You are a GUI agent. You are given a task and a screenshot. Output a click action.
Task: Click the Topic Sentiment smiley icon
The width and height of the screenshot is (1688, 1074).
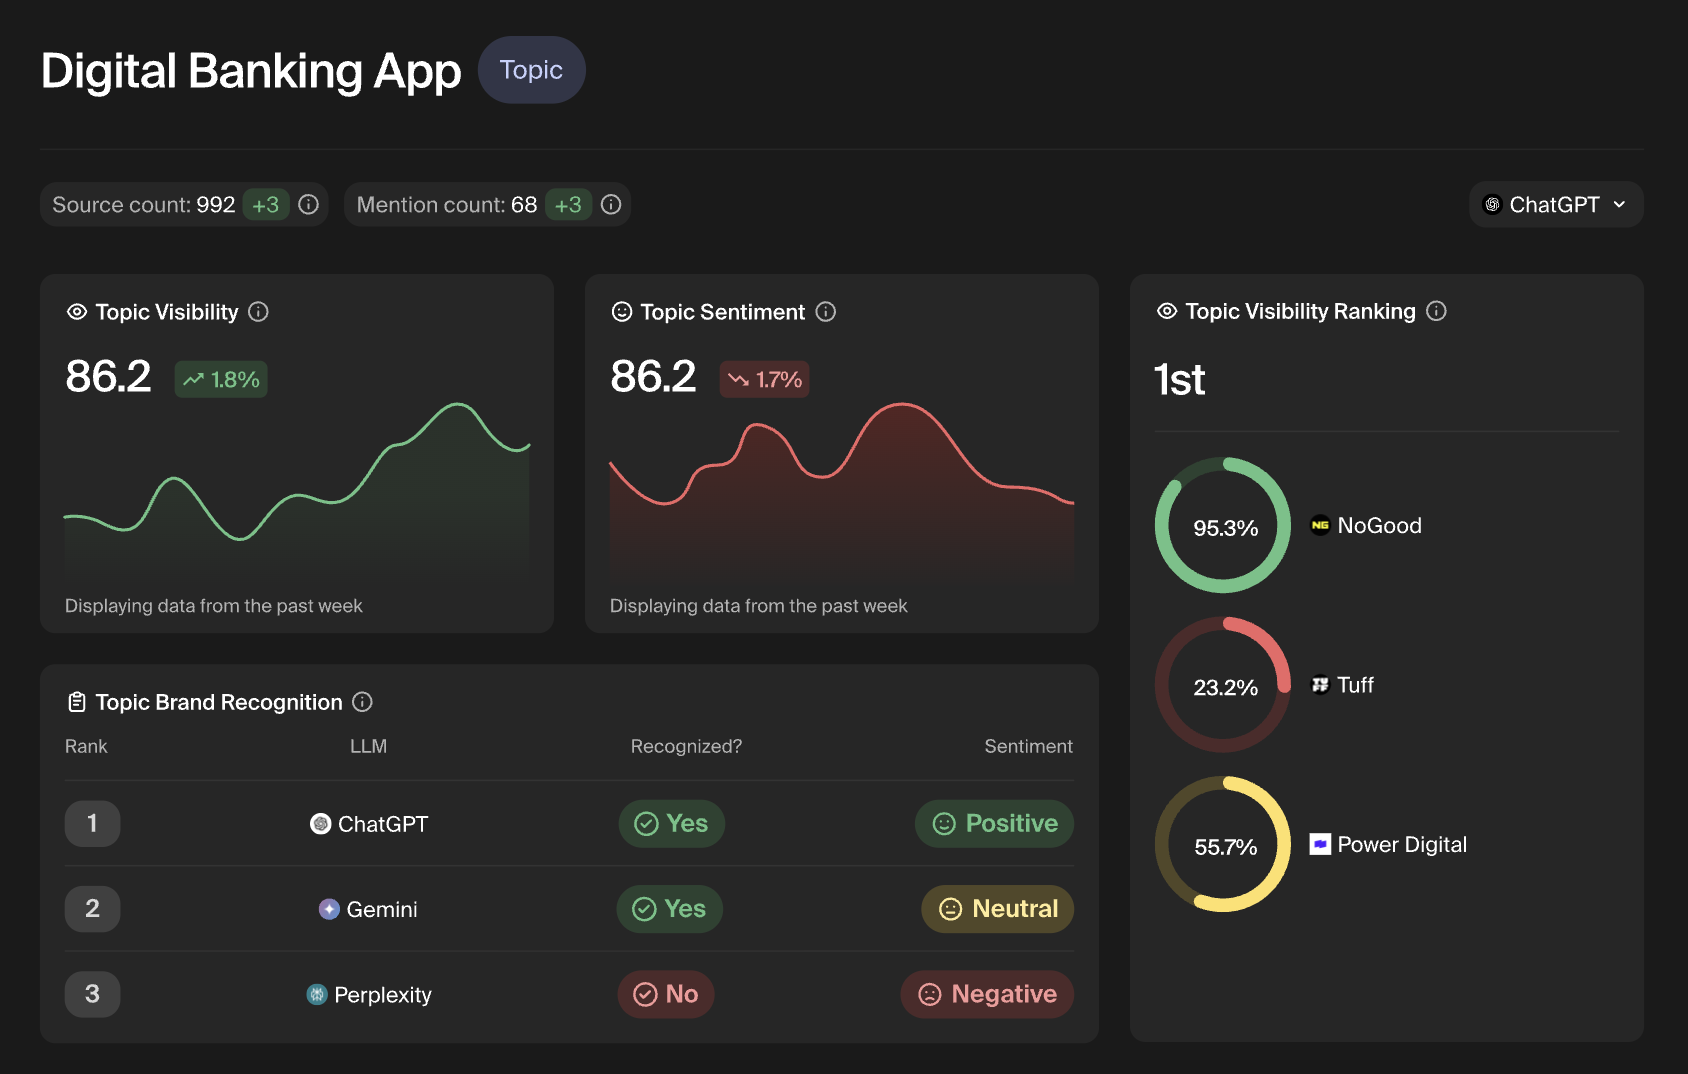tap(622, 312)
